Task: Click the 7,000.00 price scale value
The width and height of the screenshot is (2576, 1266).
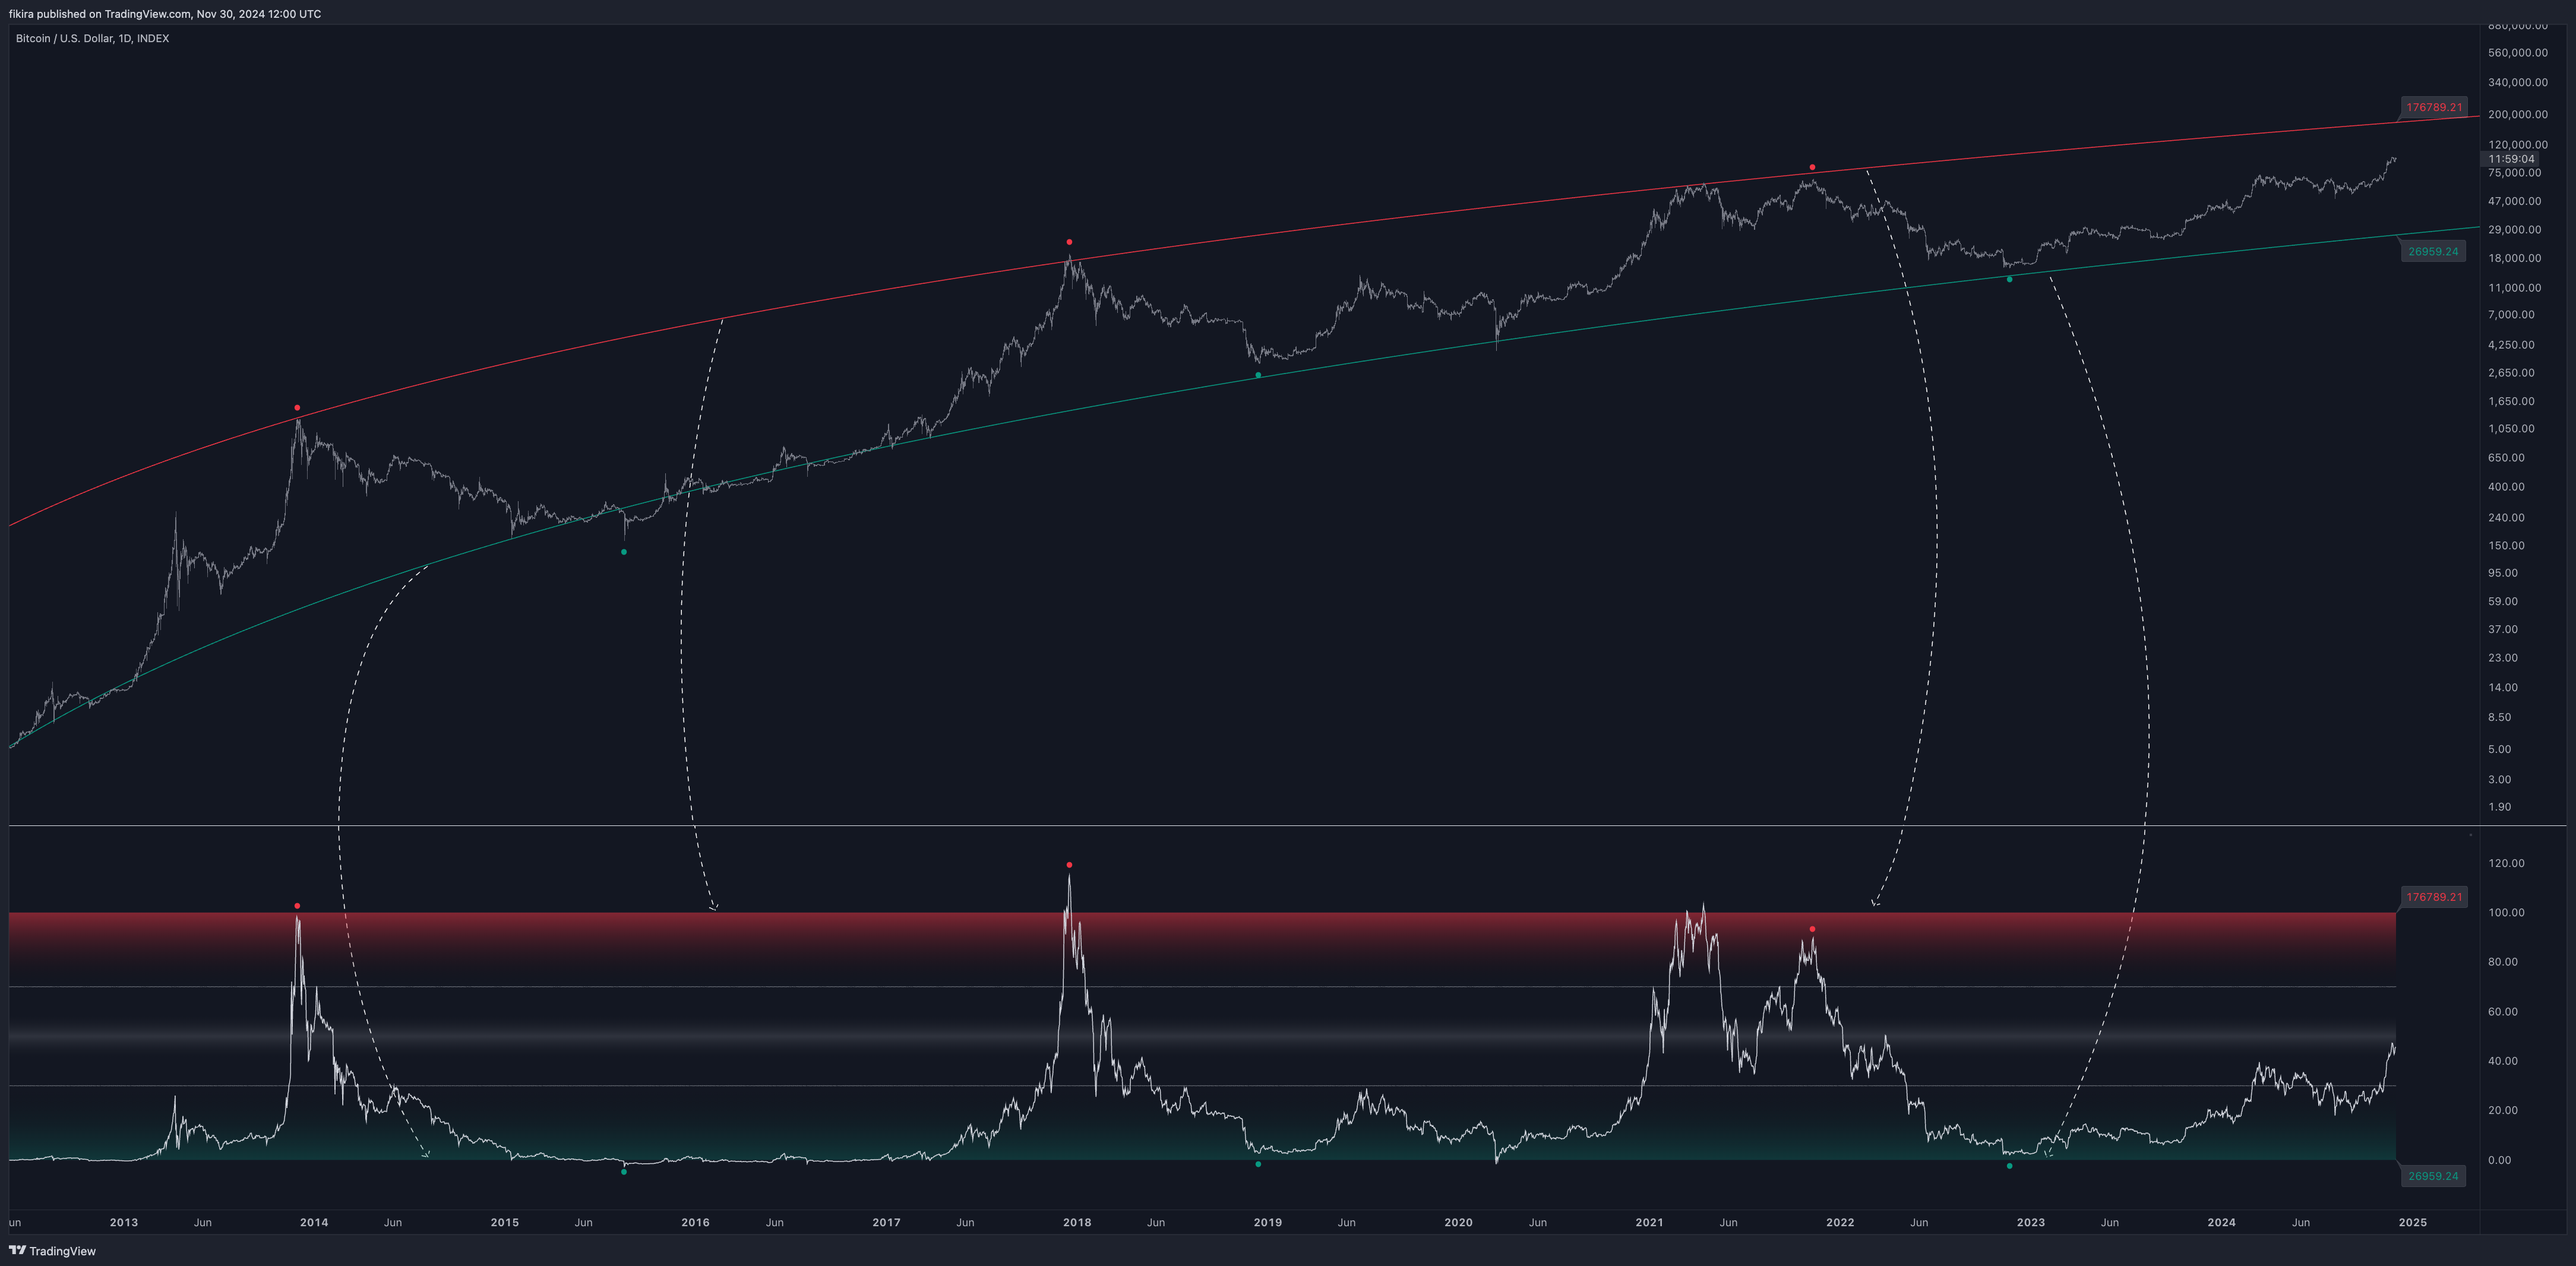Action: point(2511,315)
